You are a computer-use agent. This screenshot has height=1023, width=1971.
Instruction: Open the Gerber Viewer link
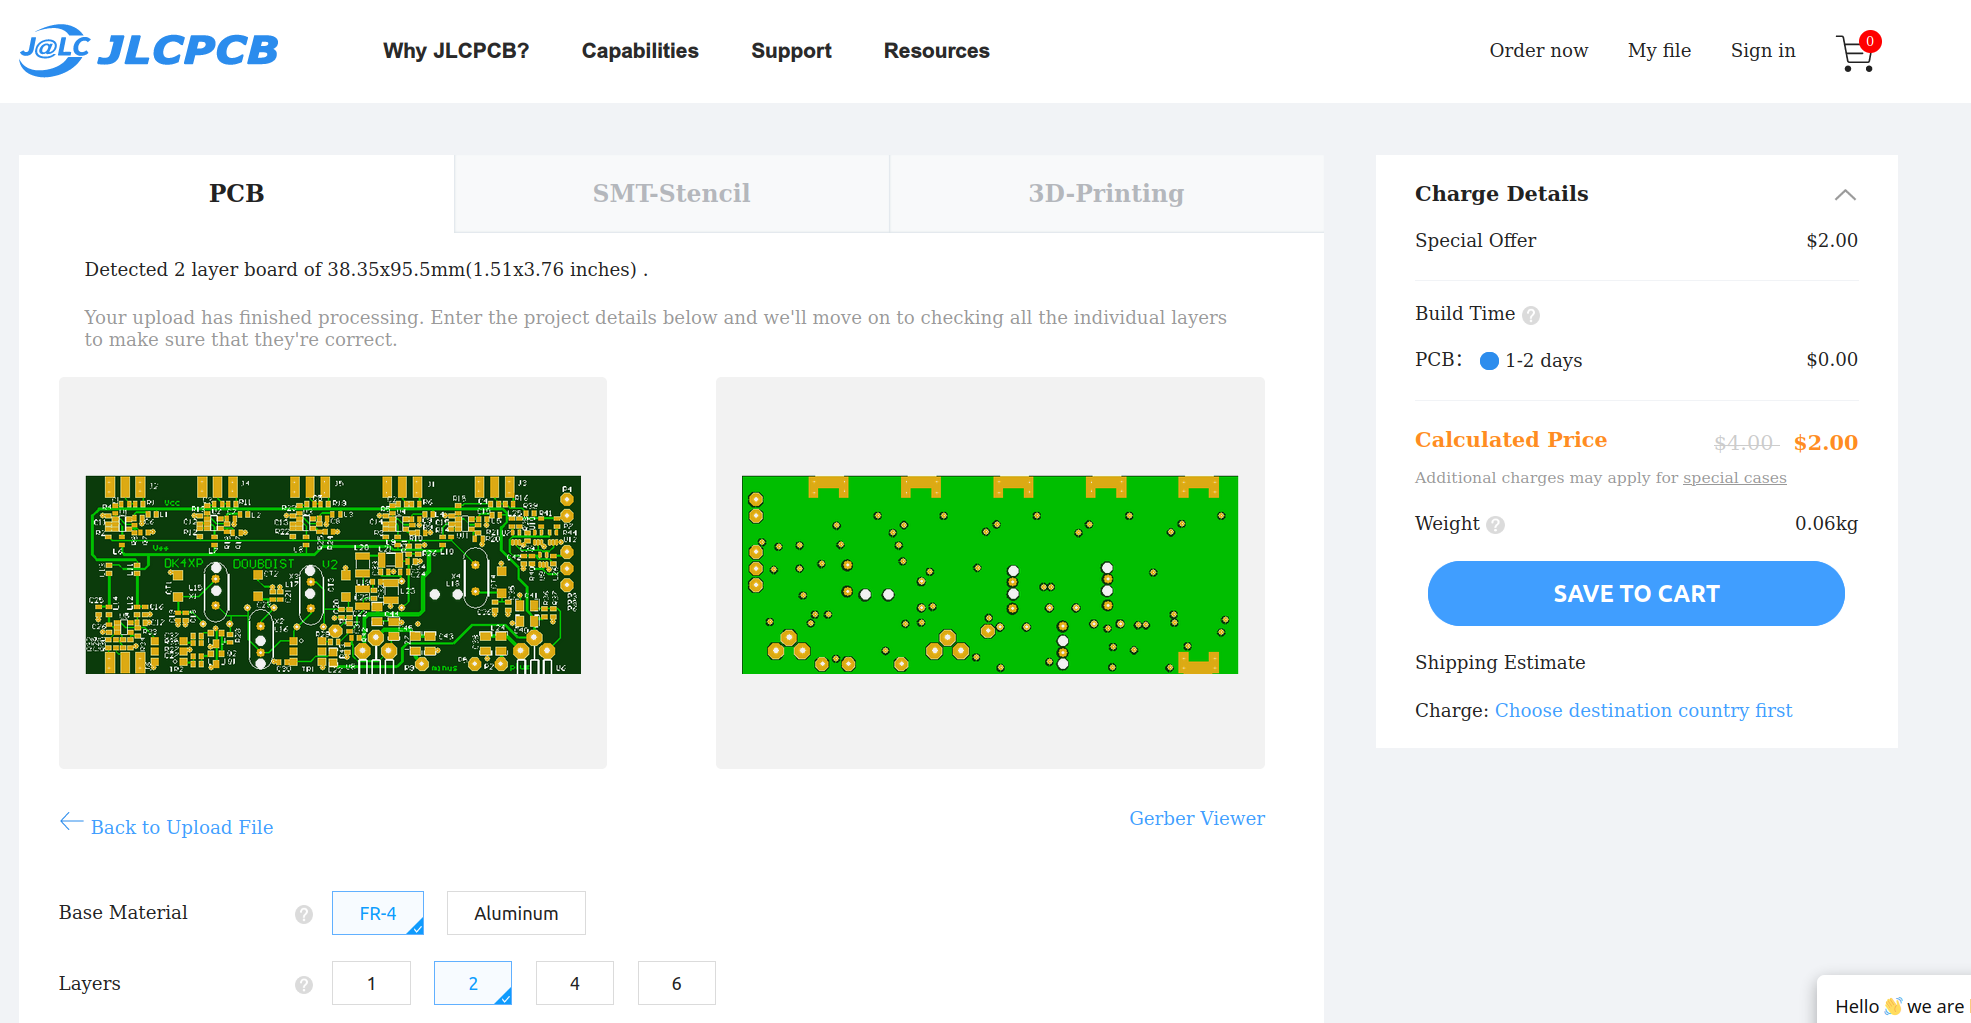coord(1196,818)
